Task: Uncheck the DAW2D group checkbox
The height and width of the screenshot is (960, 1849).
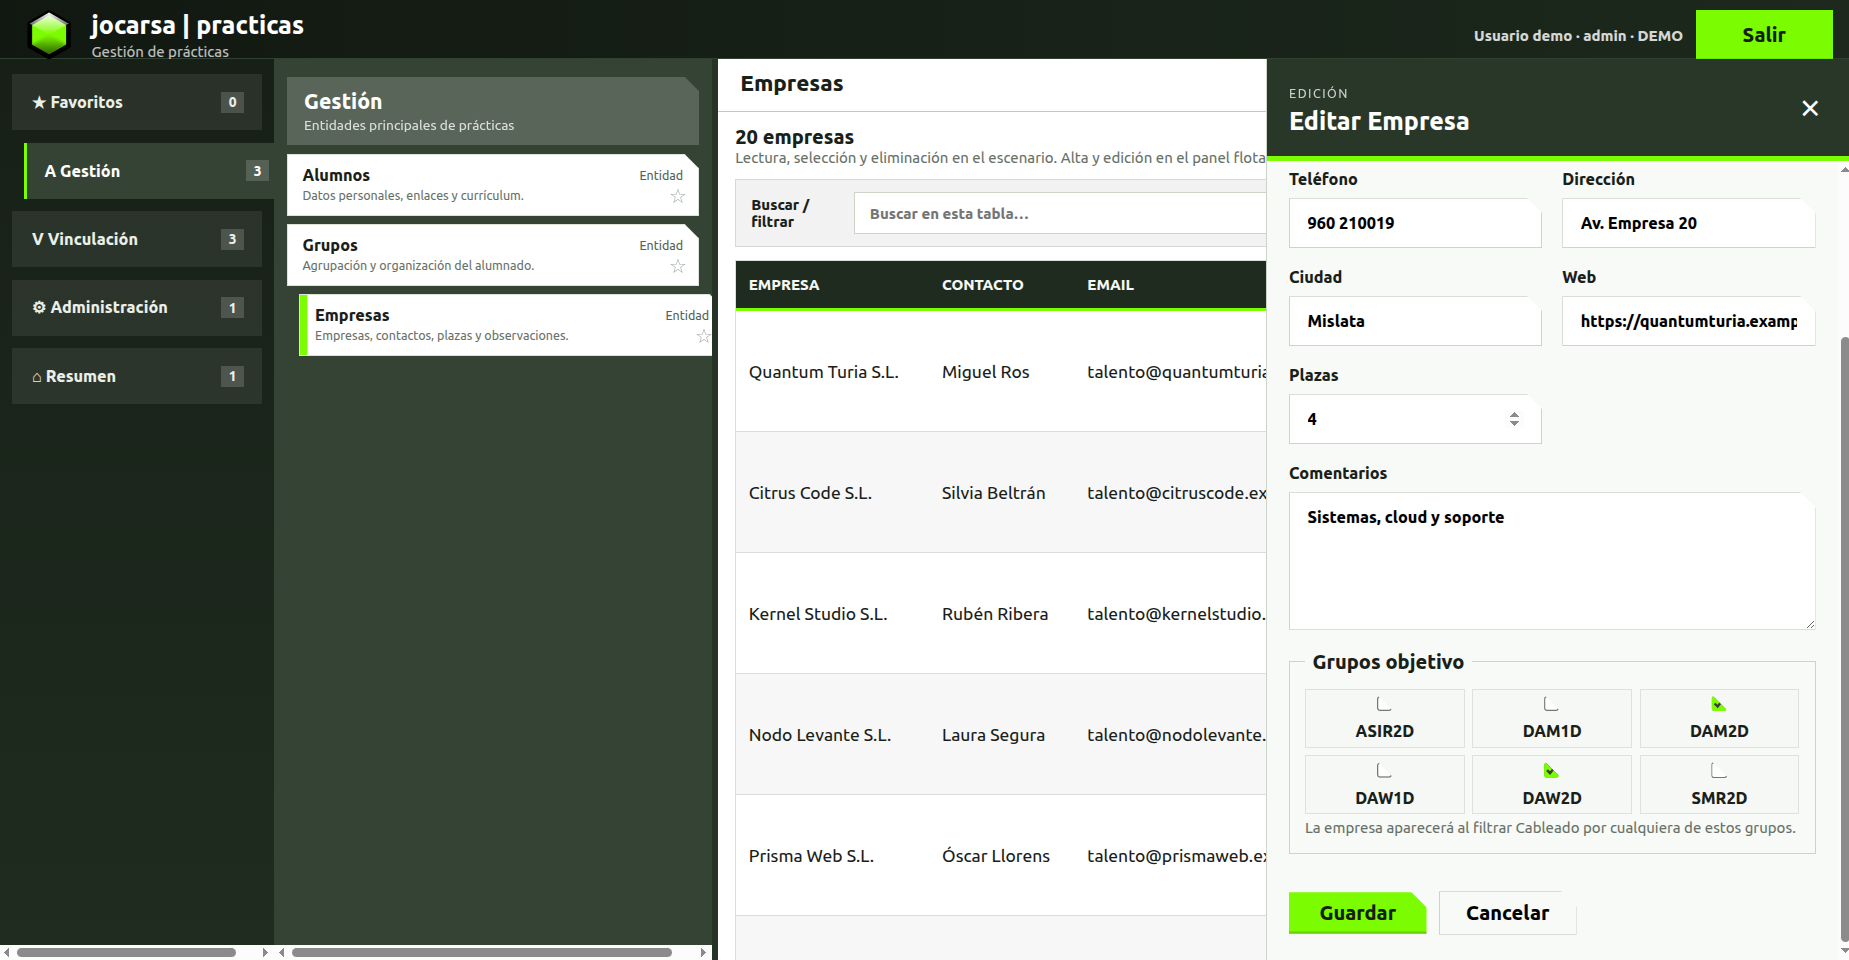Action: click(x=1551, y=771)
